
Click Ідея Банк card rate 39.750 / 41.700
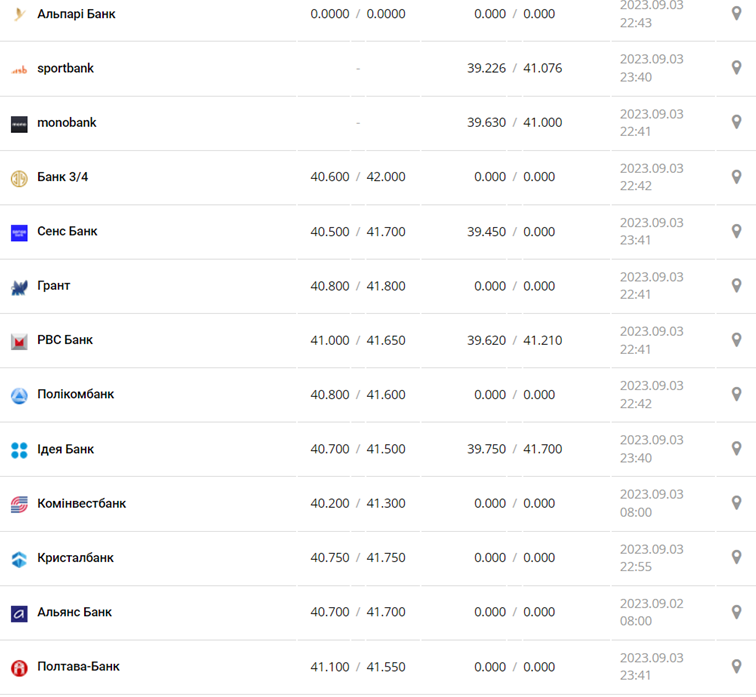point(514,449)
